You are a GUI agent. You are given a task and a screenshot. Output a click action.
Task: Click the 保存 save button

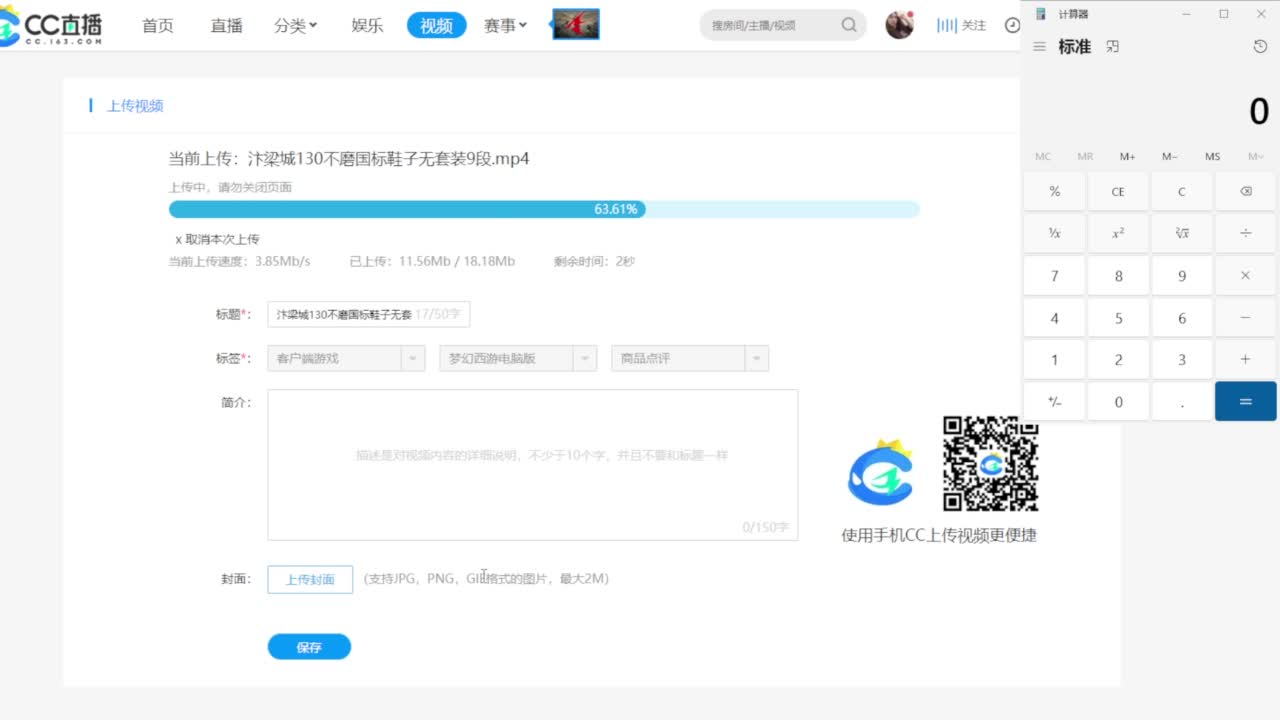pyautogui.click(x=309, y=646)
